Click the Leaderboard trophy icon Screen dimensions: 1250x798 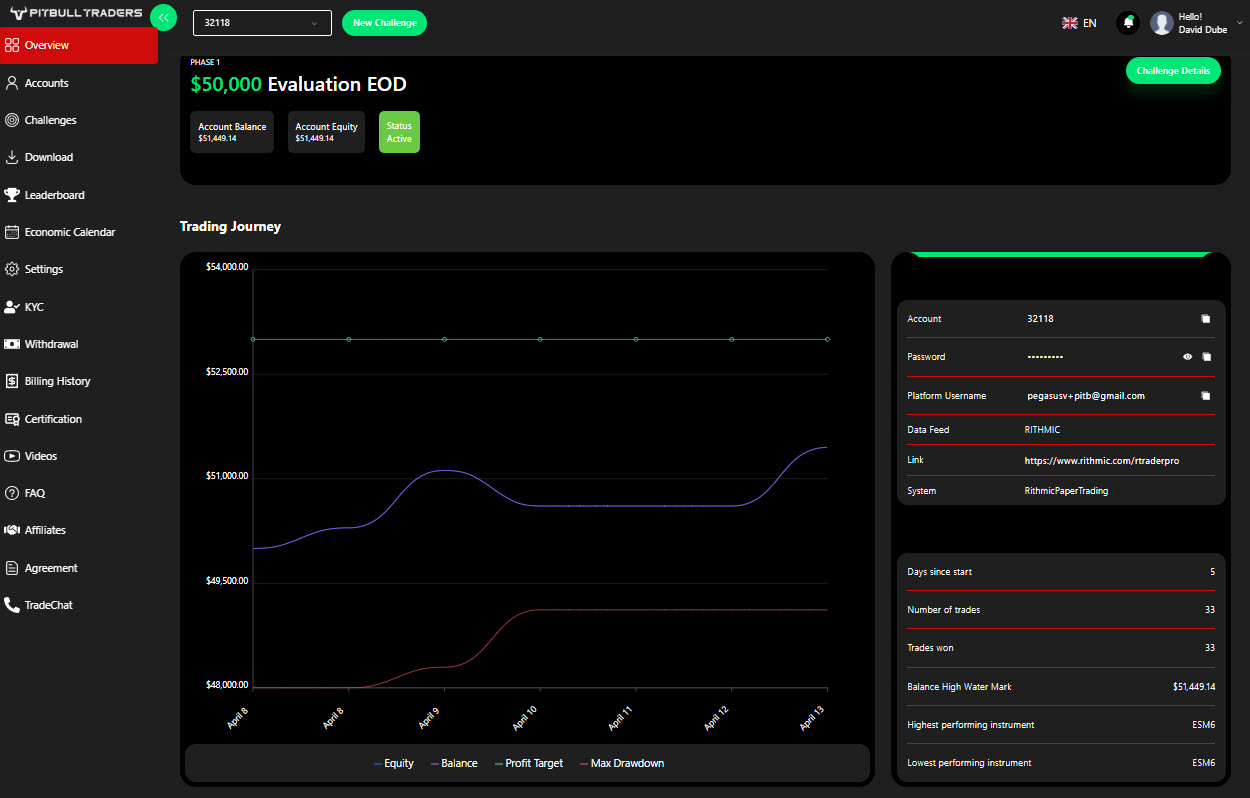click(x=12, y=195)
